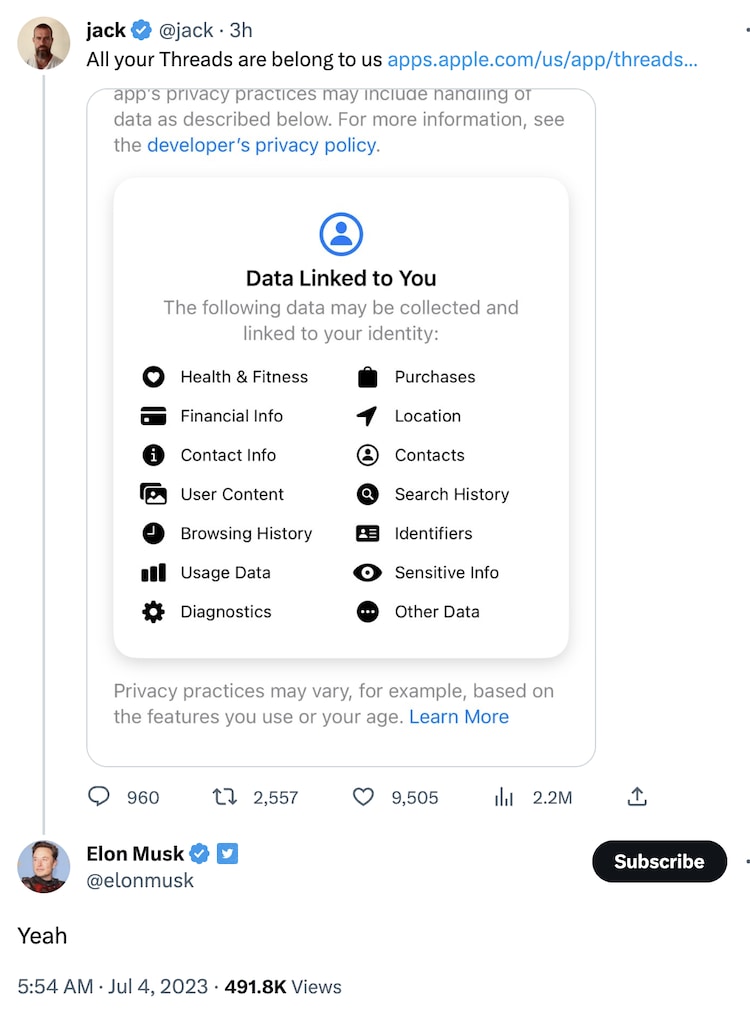Click jack's verified badge icon

click(x=142, y=30)
